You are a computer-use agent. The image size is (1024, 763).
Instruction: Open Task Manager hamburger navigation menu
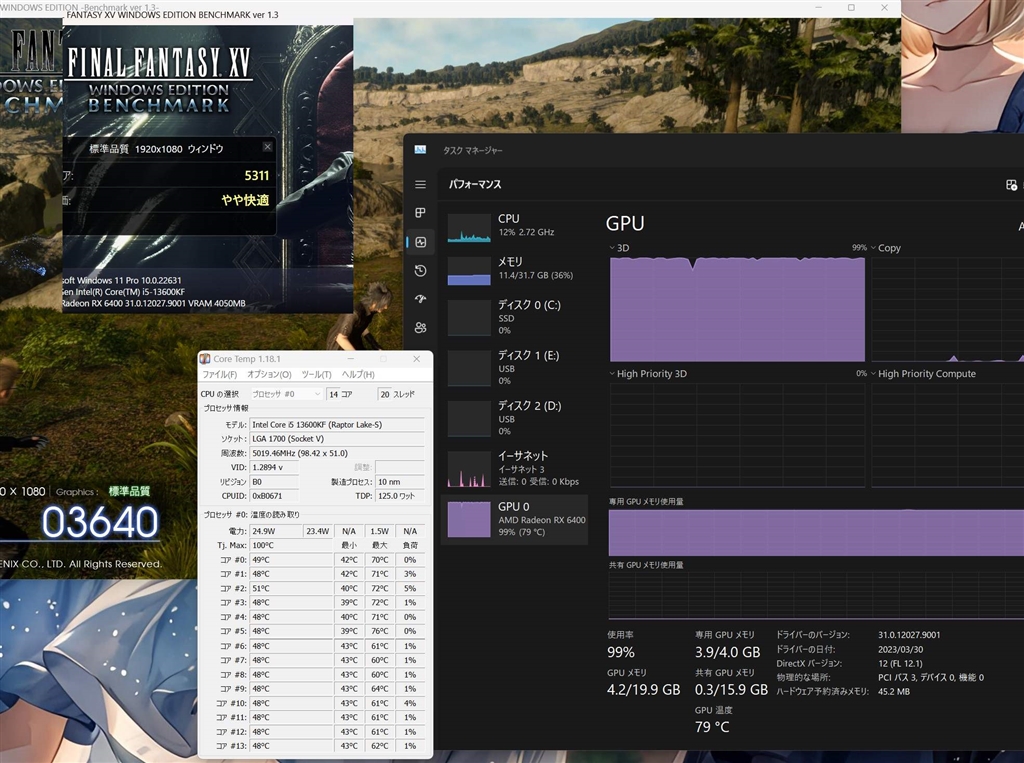(421, 185)
